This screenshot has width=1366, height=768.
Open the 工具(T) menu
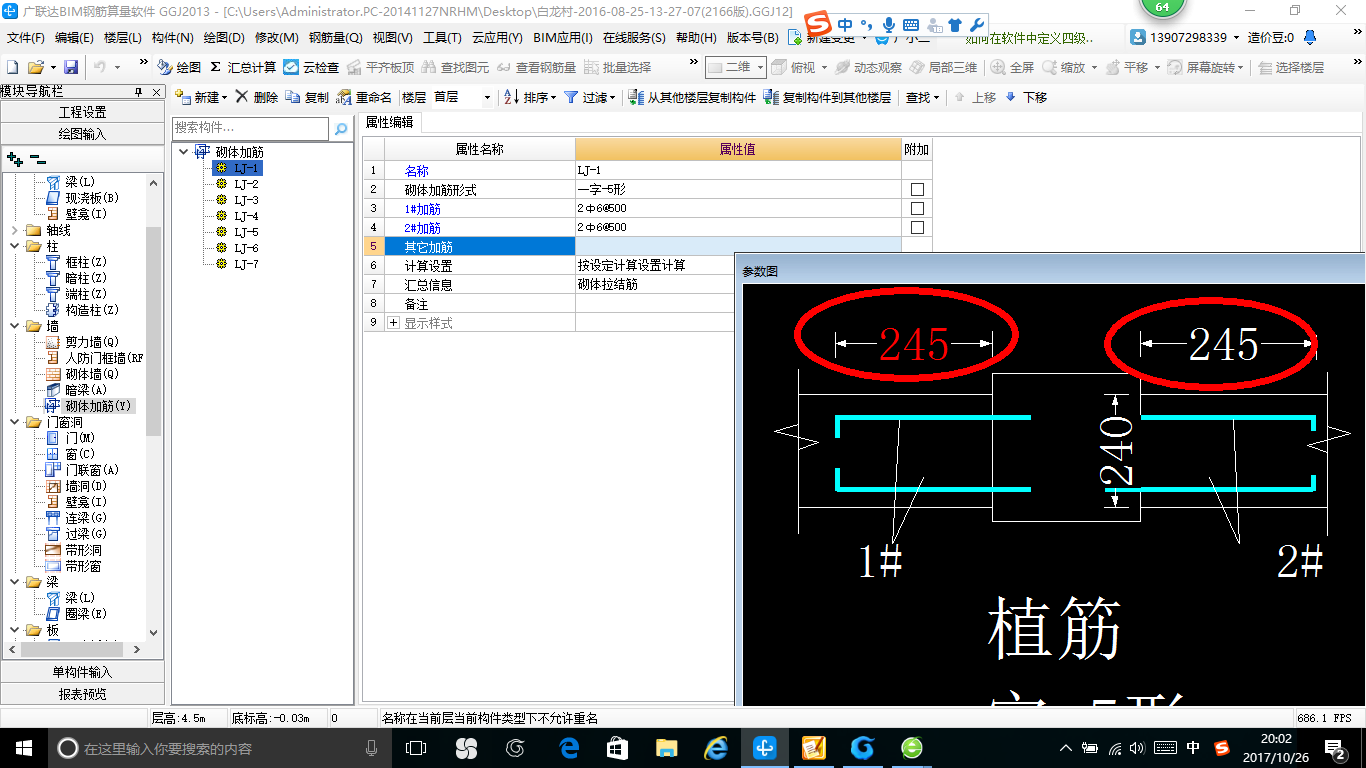coord(441,38)
